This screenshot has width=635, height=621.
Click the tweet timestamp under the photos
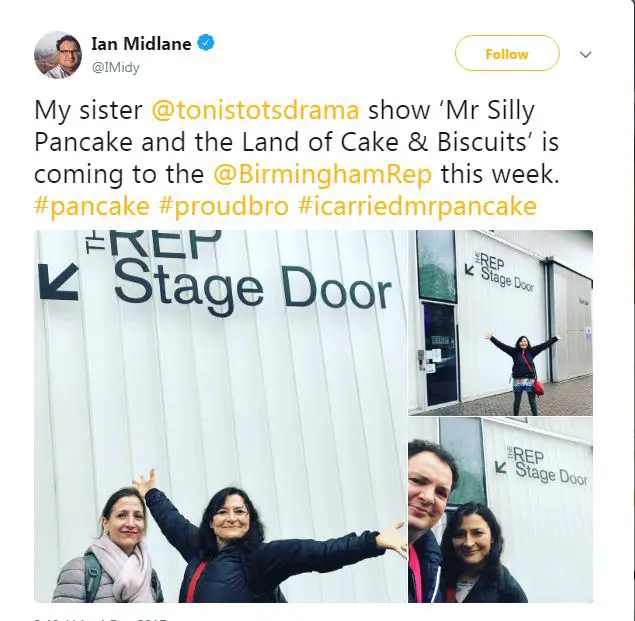pyautogui.click(x=101, y=619)
